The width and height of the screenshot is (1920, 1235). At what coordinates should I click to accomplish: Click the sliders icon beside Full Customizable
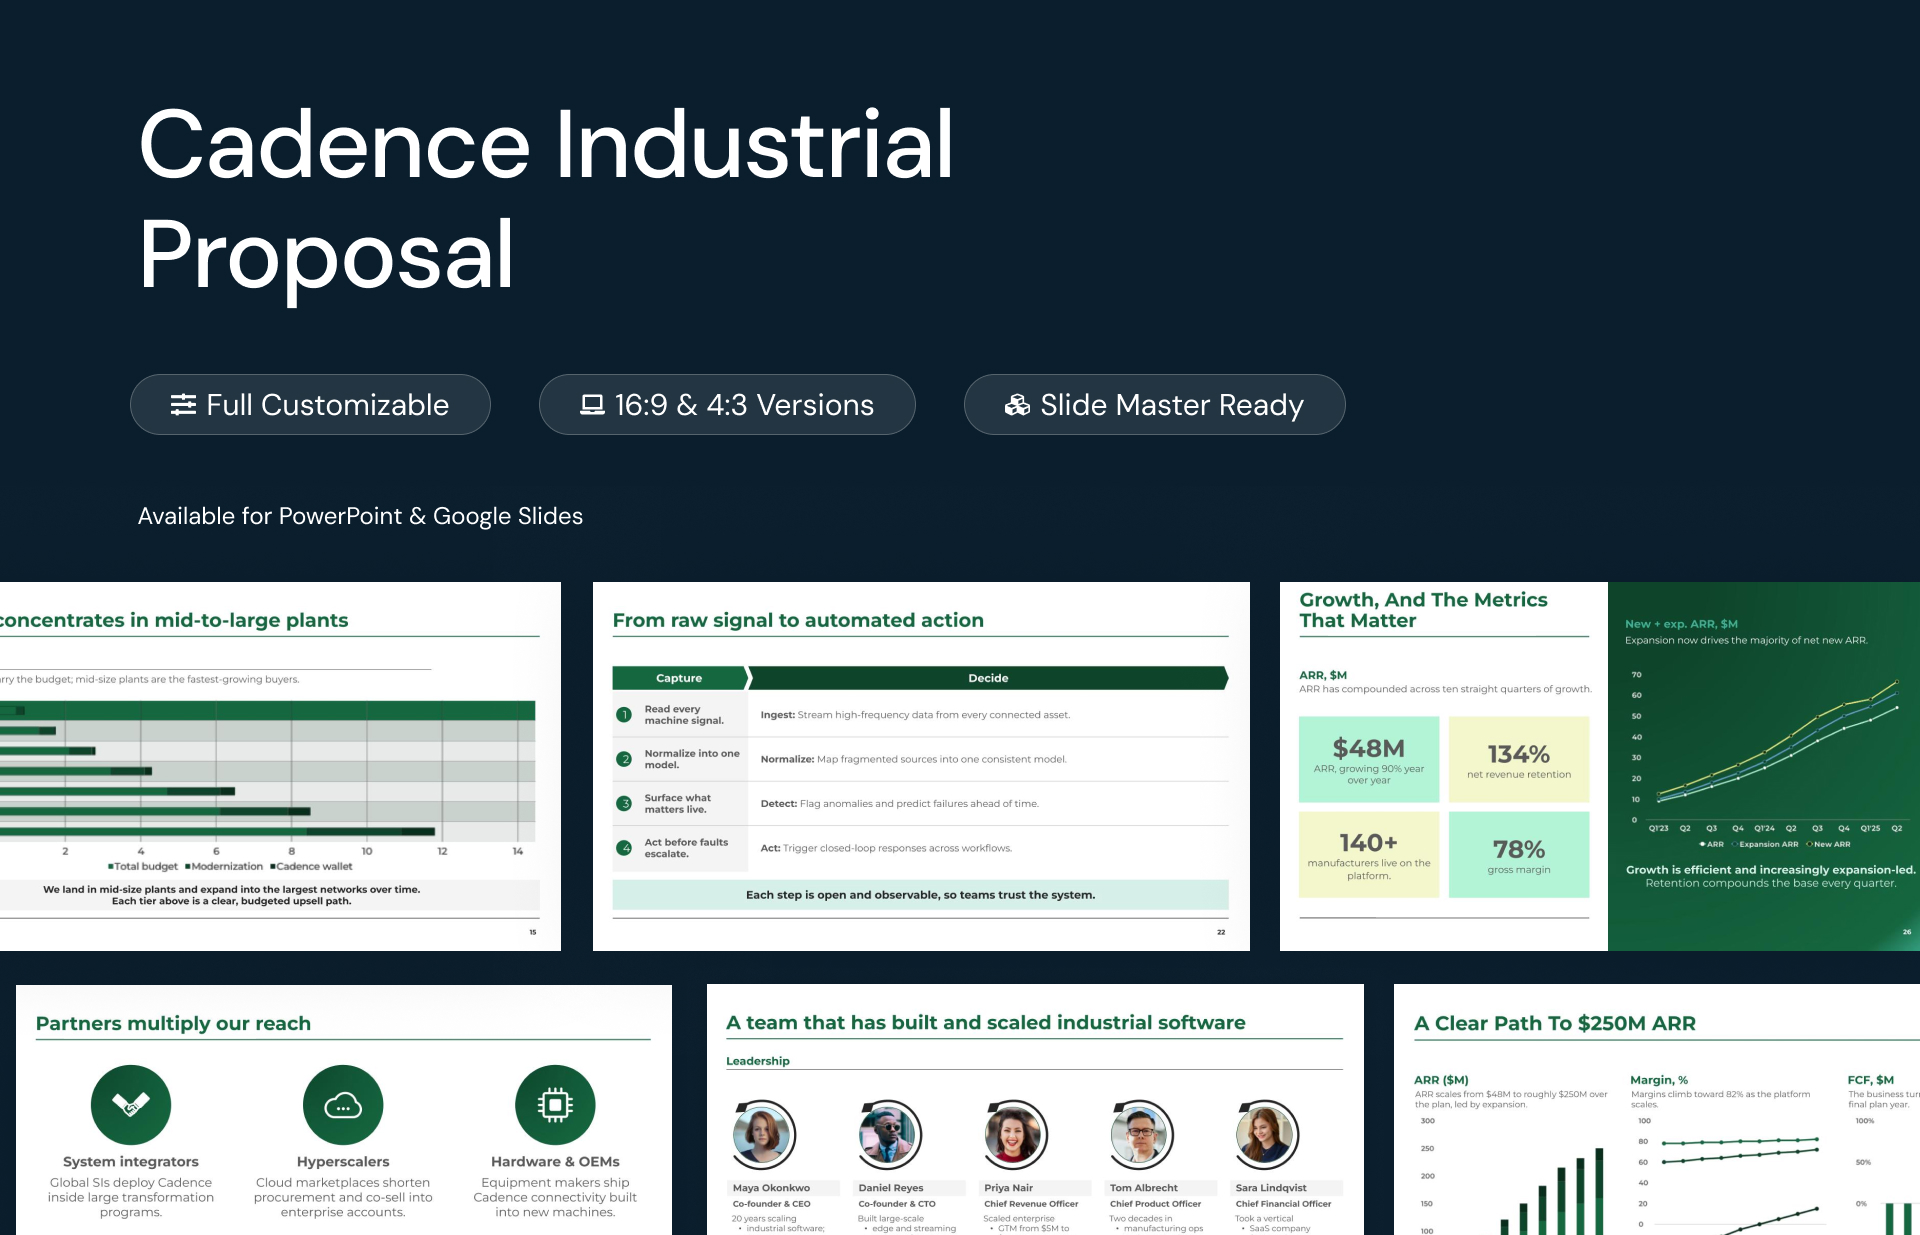pyautogui.click(x=183, y=404)
